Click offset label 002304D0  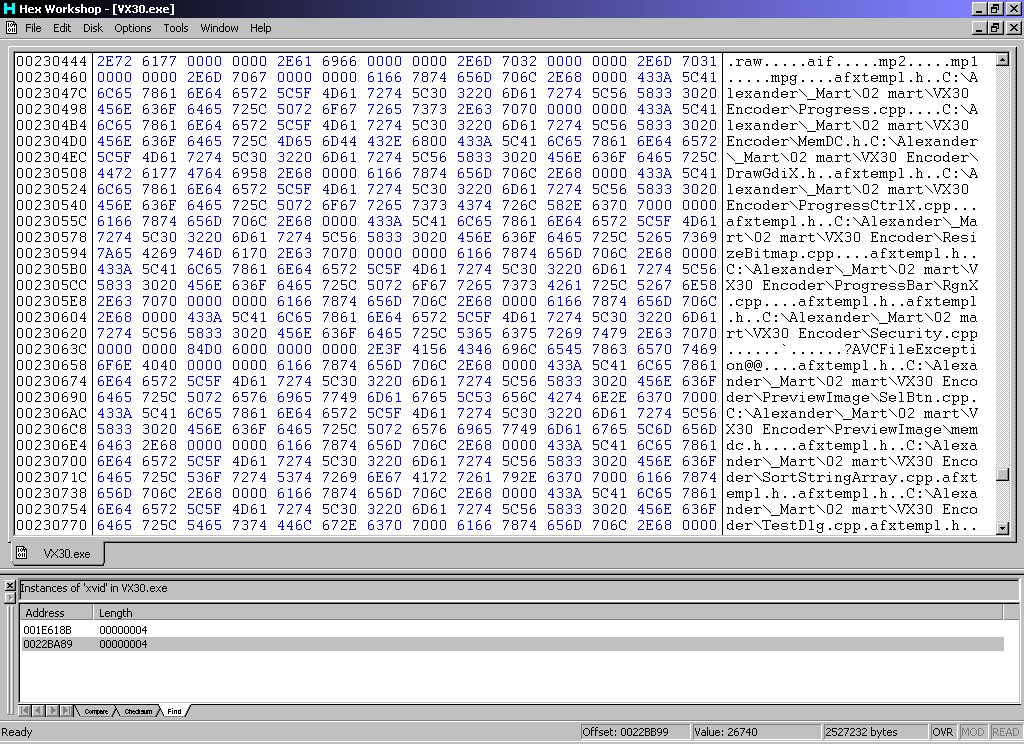(x=52, y=141)
